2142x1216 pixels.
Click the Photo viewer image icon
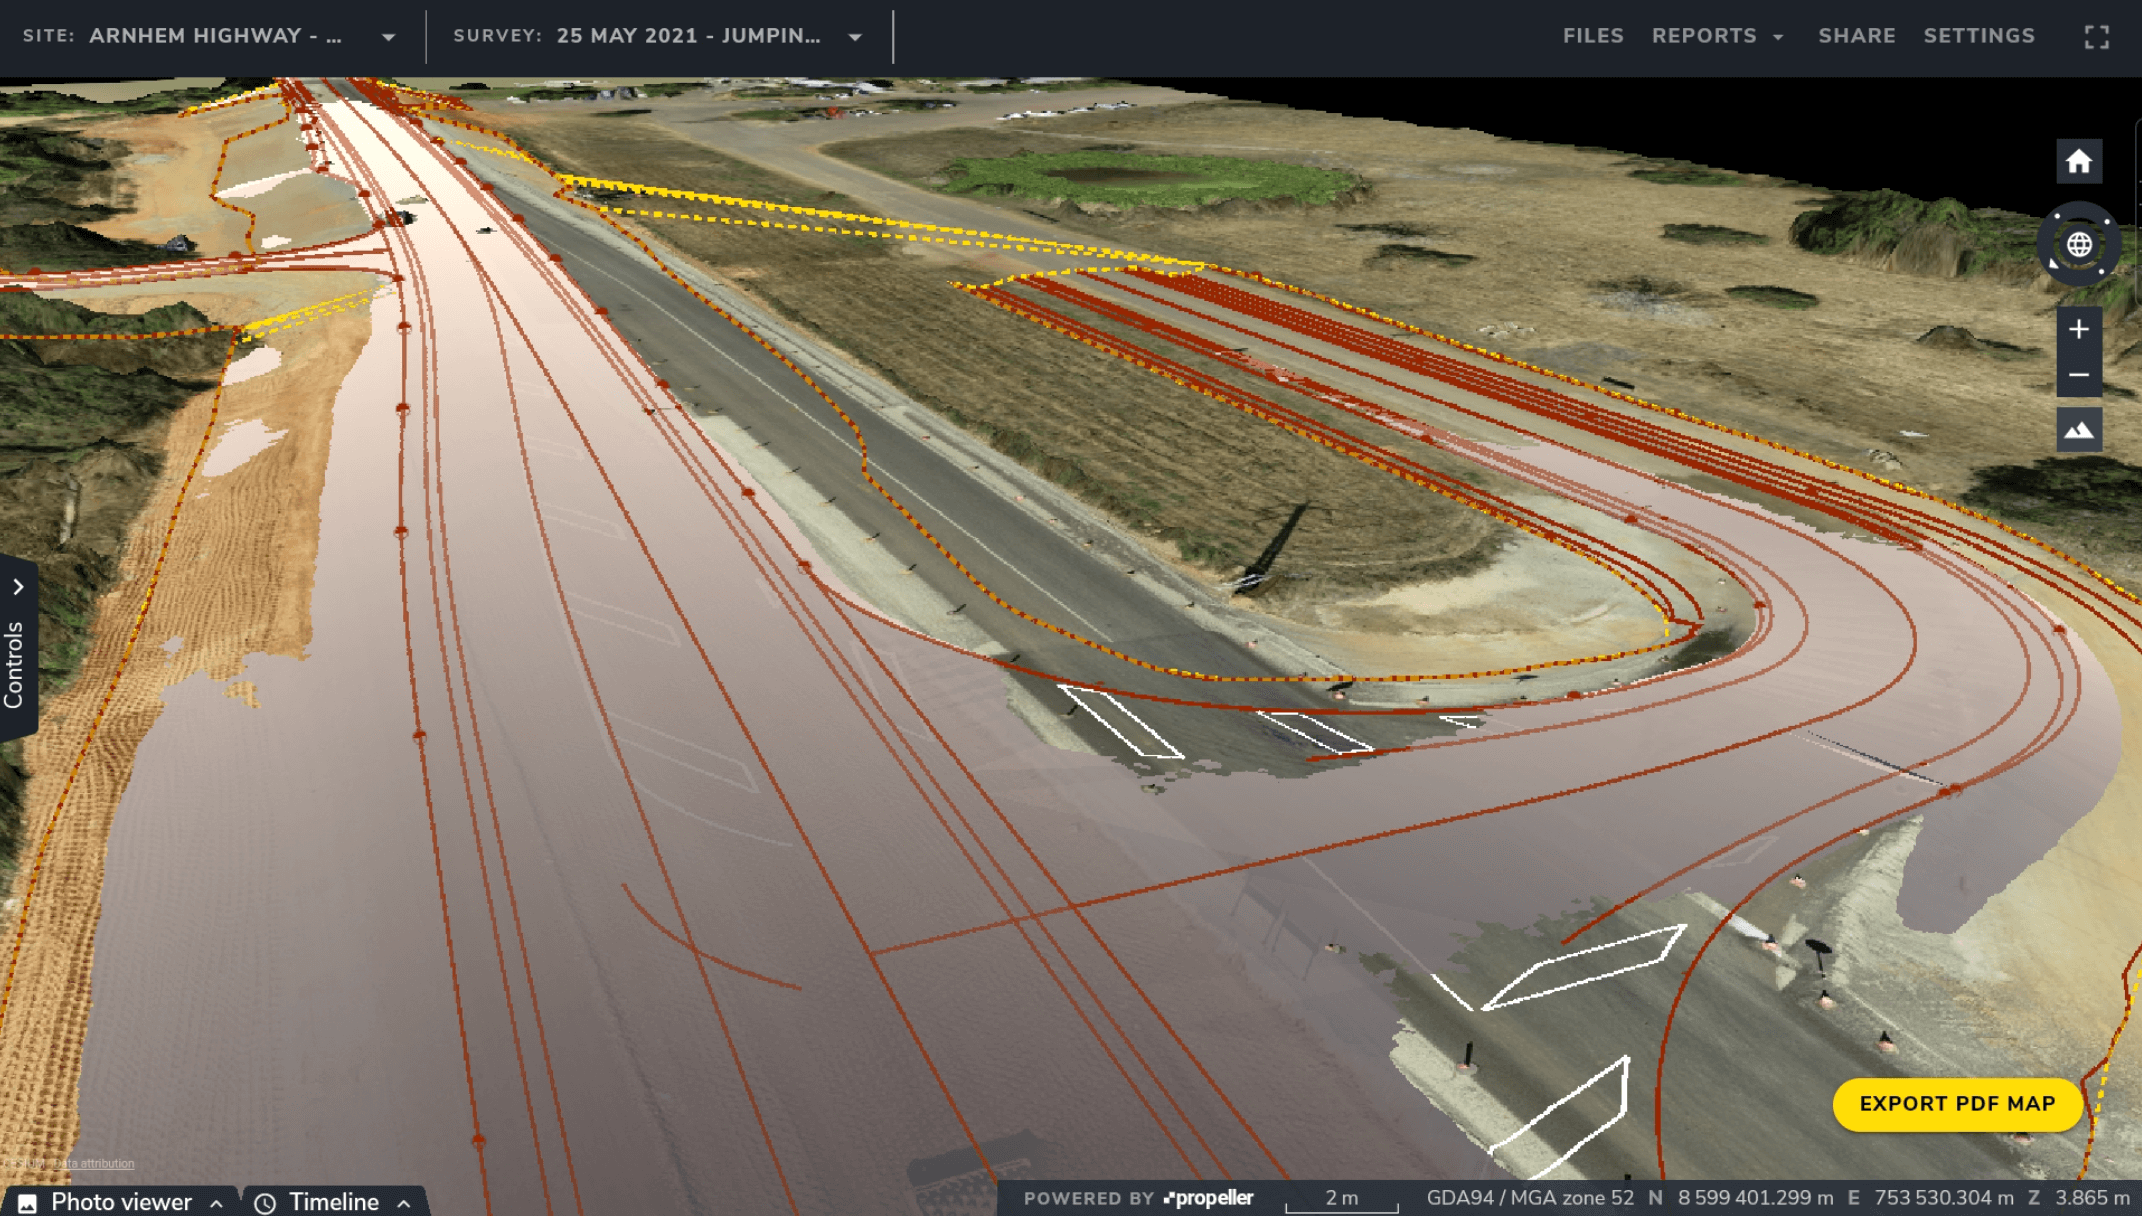click(27, 1202)
